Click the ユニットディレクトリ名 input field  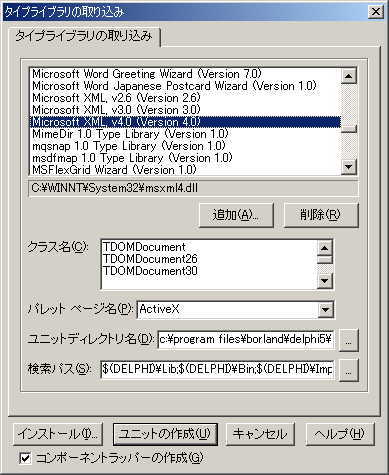[x=246, y=339]
